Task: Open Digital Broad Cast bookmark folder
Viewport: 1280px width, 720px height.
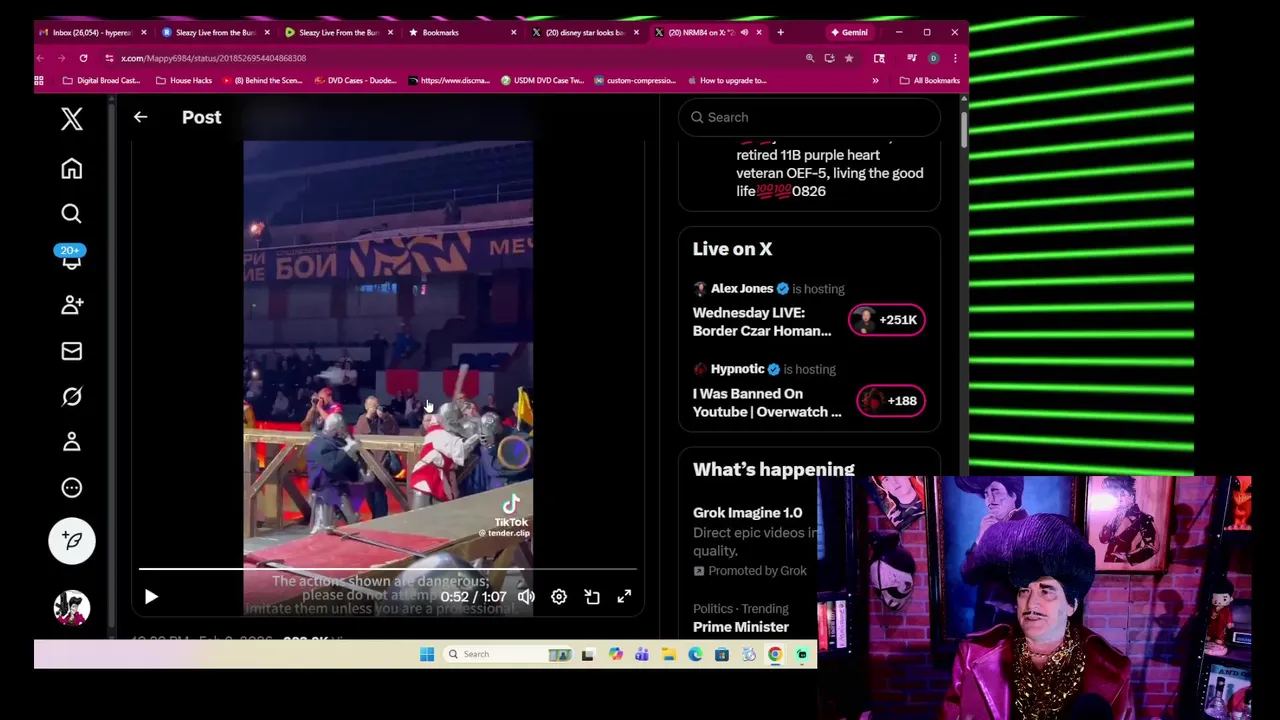Action: coord(100,80)
